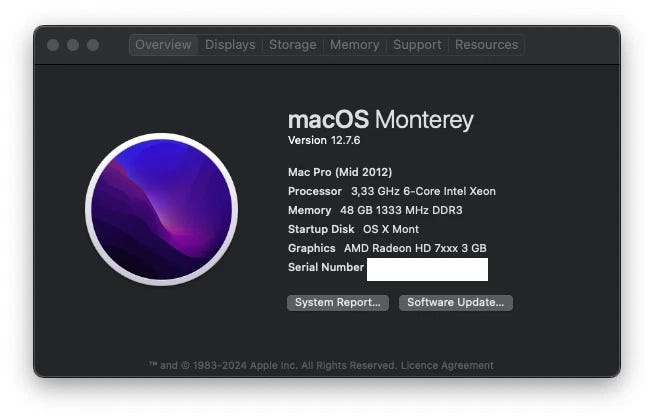Minimize the About This Mac window

point(73,45)
